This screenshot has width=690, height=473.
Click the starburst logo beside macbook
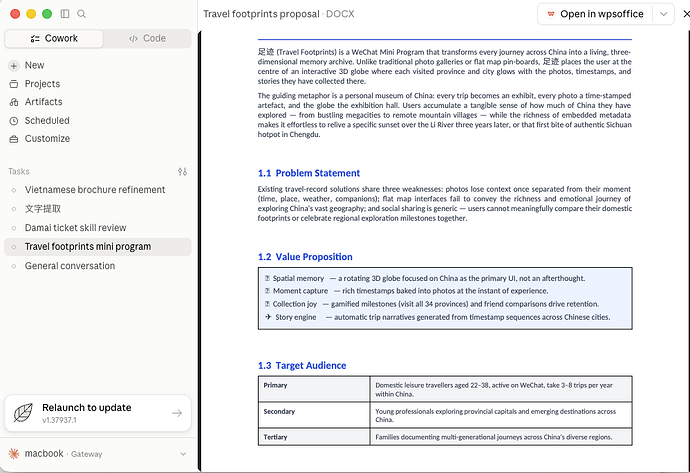click(x=14, y=454)
